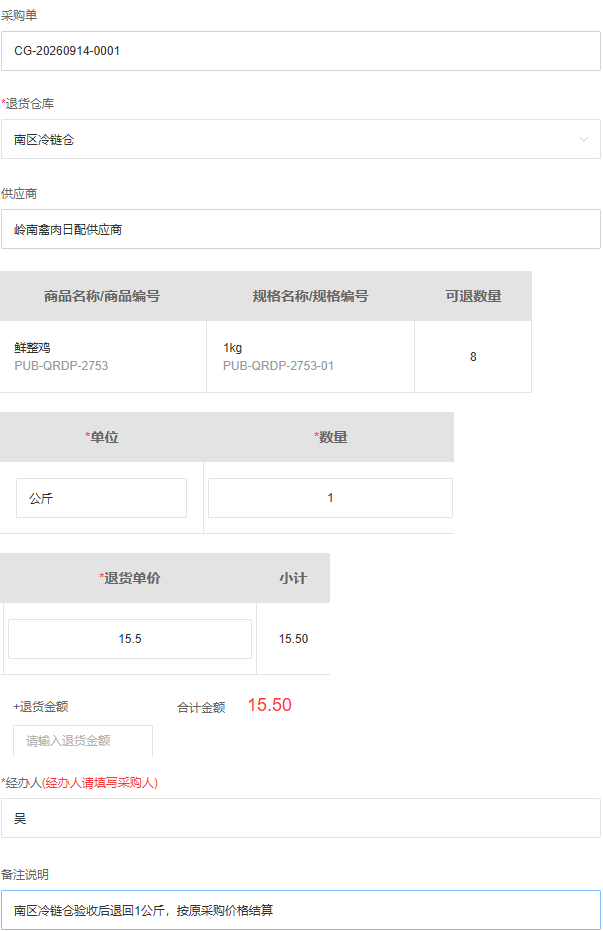Click the 小计 column header
This screenshot has width=603, height=931.
tap(293, 578)
